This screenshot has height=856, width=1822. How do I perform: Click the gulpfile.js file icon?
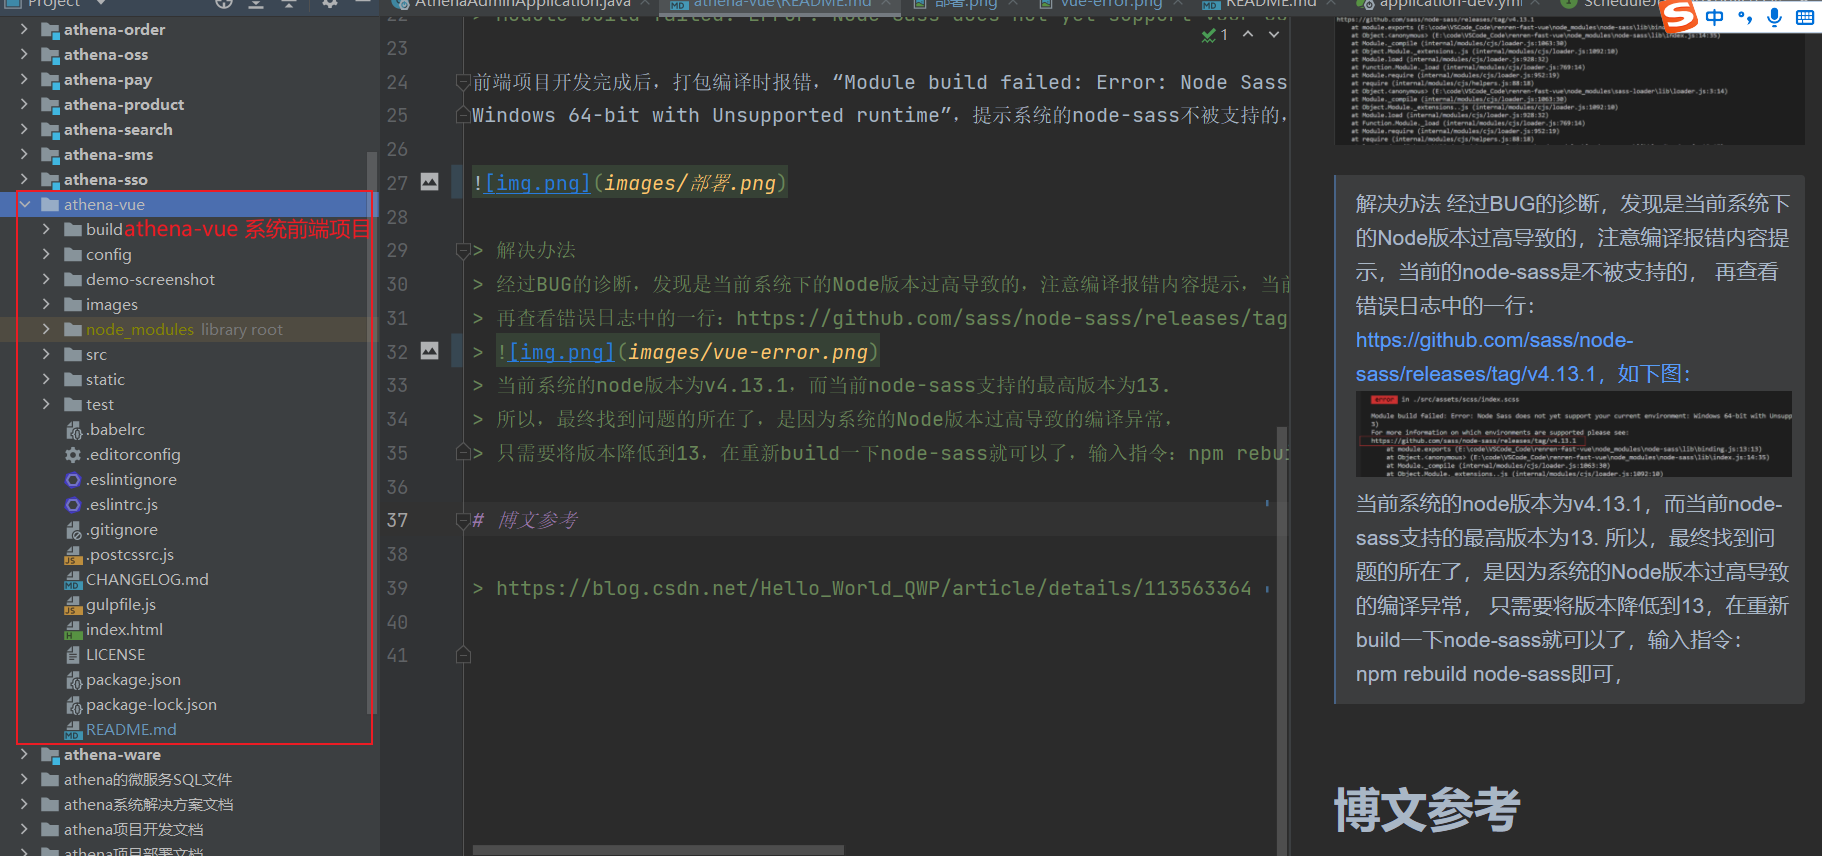click(x=73, y=605)
